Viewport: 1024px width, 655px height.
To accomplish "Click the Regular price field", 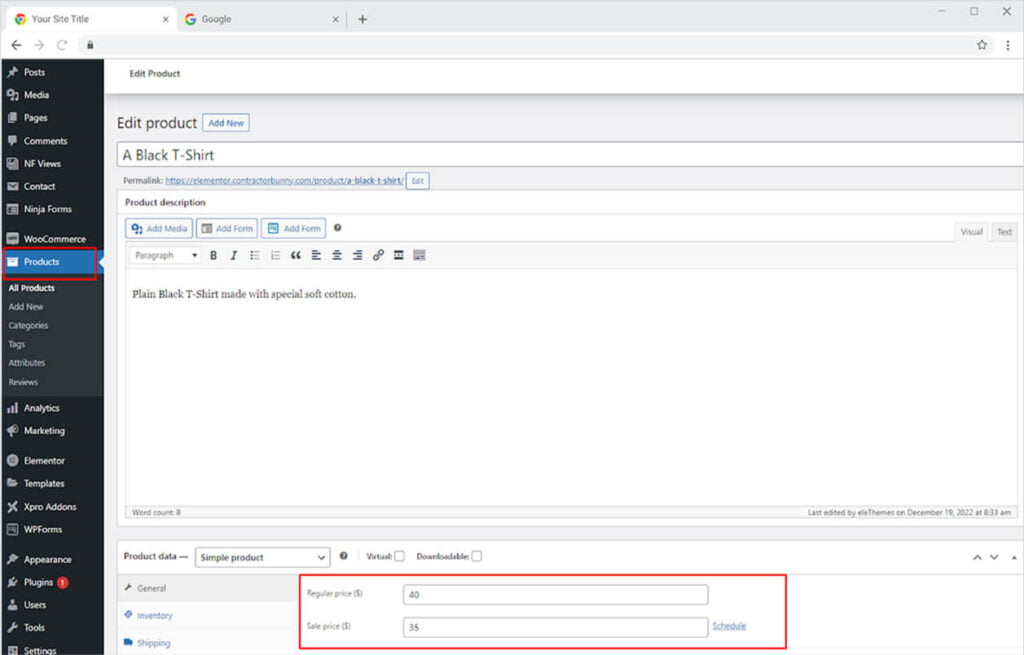I will 555,595.
